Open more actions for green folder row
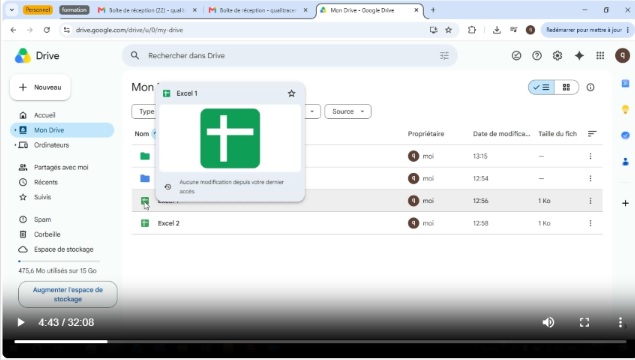 590,156
